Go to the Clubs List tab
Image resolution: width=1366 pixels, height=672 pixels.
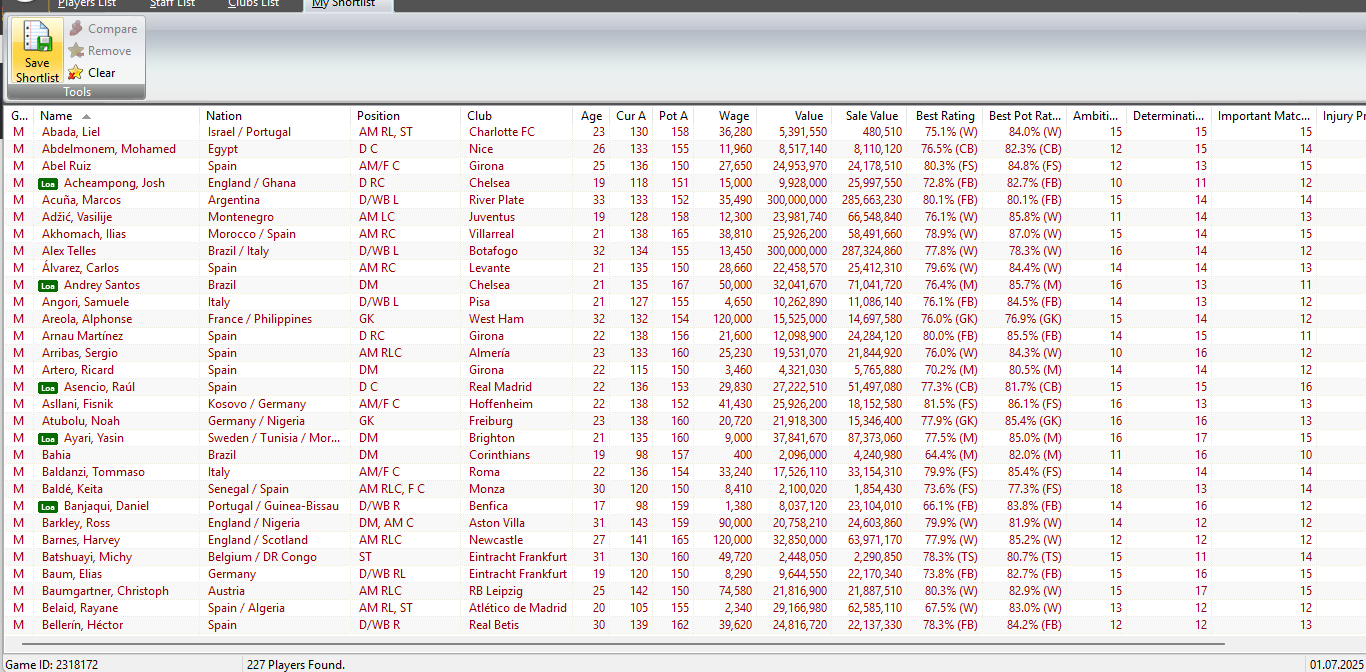click(253, 4)
